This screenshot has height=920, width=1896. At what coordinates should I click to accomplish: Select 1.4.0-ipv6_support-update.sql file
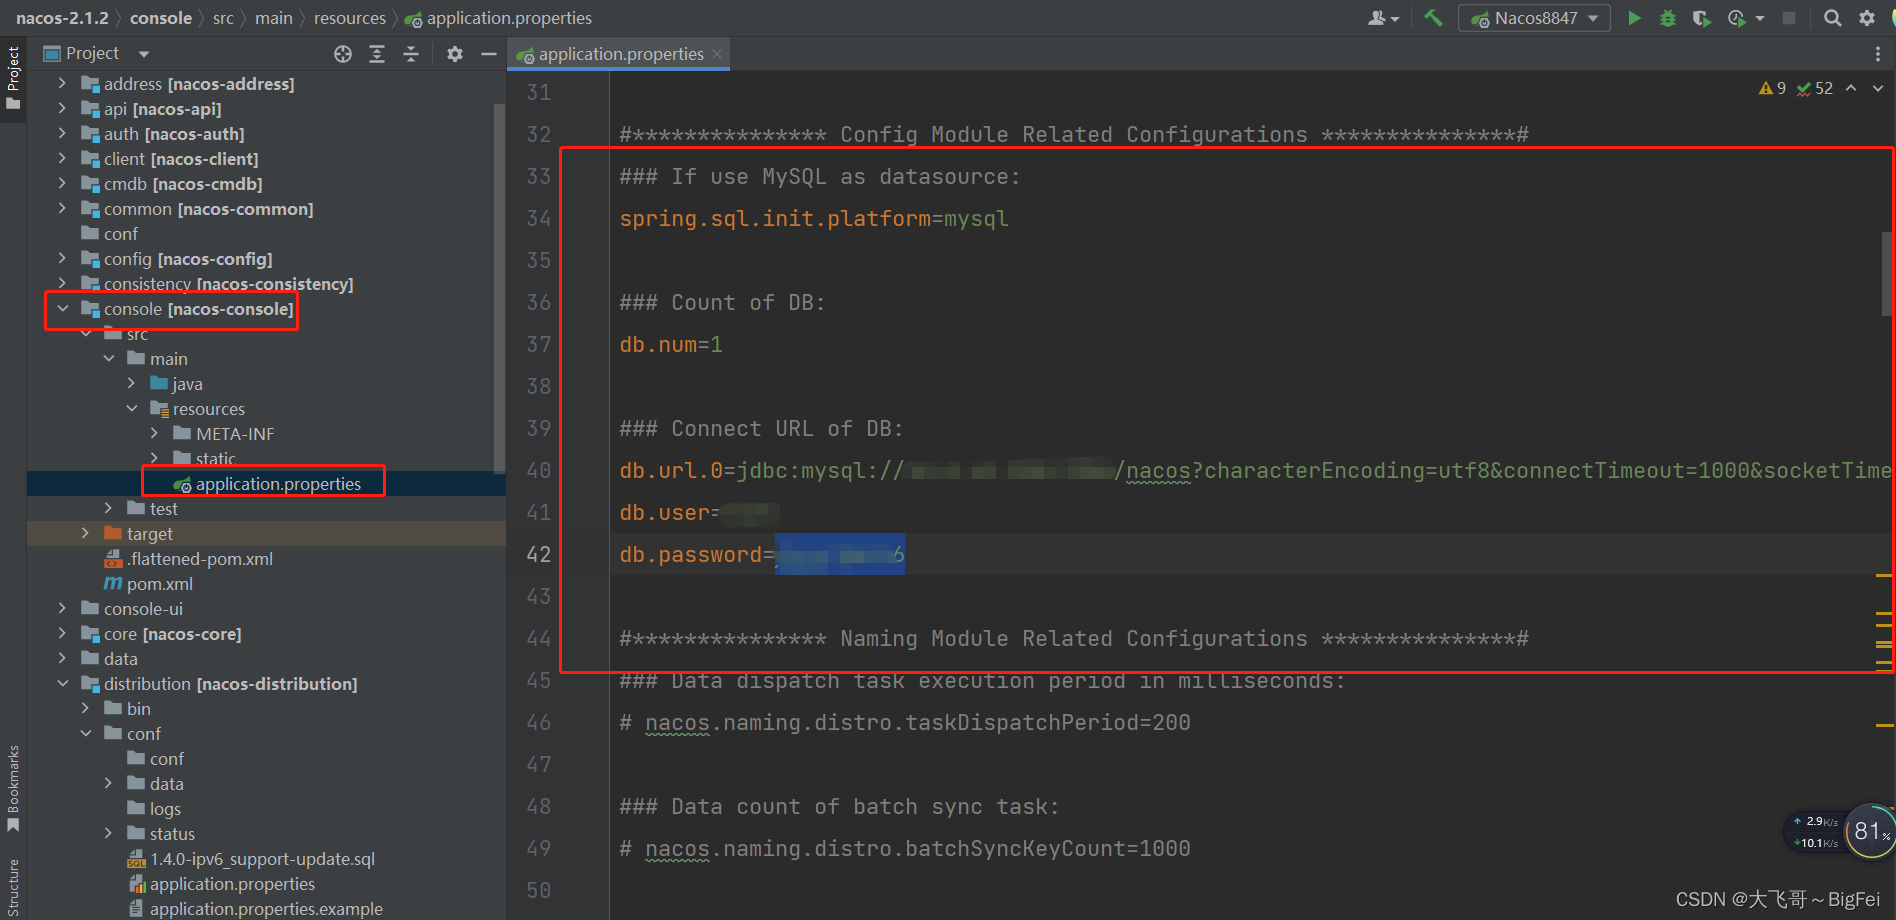tap(251, 859)
